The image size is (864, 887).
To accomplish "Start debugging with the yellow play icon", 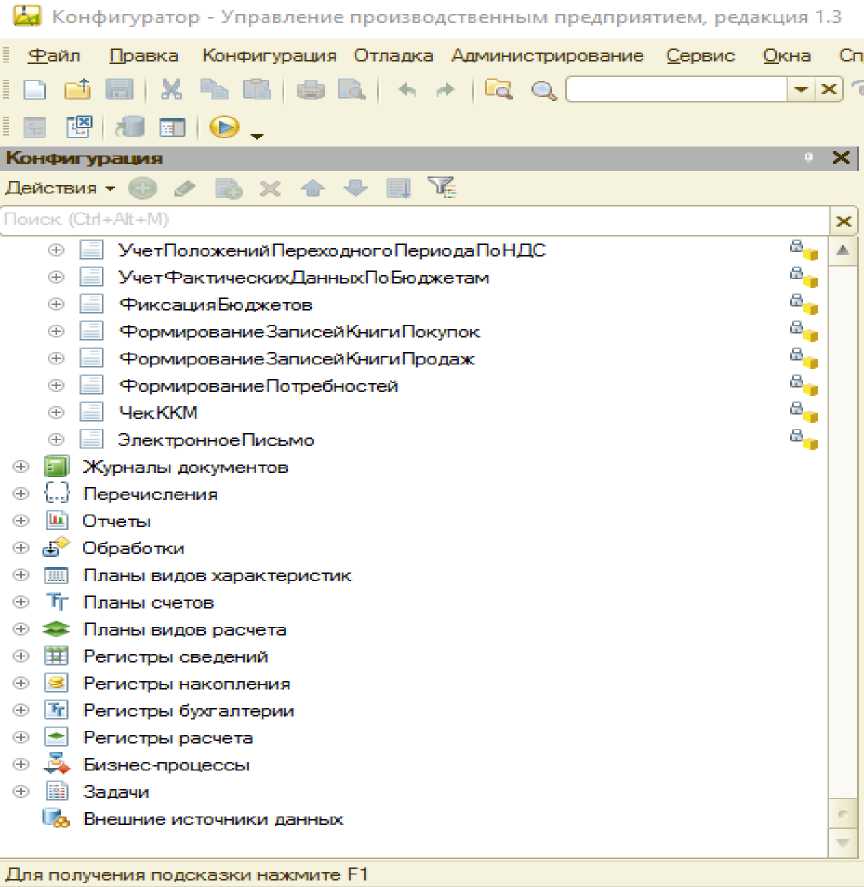I will pyautogui.click(x=224, y=127).
